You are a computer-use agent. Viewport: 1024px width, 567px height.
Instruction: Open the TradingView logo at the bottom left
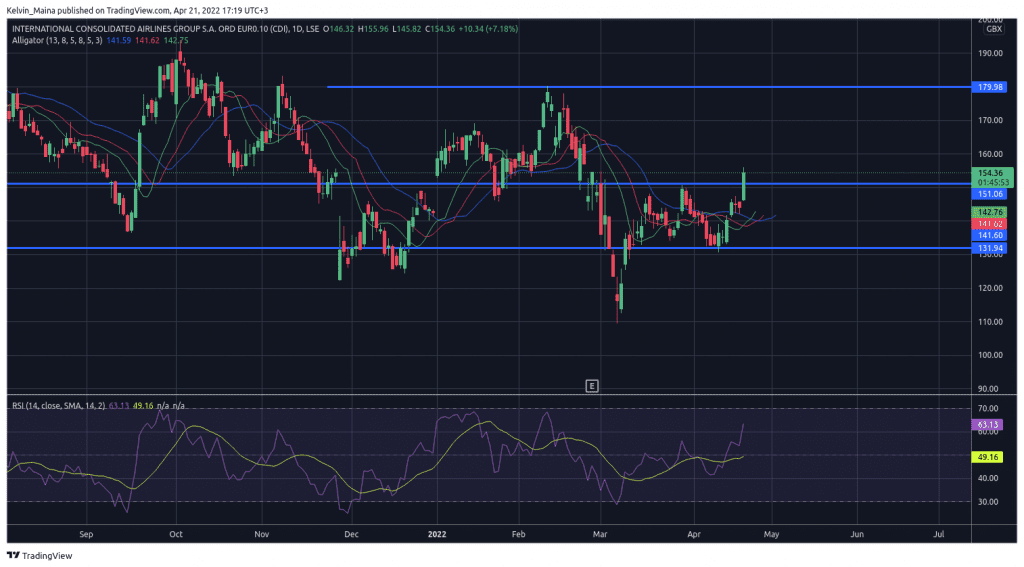[40, 555]
